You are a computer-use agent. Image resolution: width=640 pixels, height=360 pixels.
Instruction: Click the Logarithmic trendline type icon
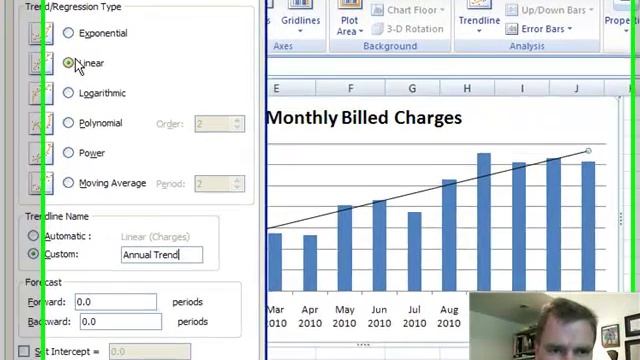point(41,93)
